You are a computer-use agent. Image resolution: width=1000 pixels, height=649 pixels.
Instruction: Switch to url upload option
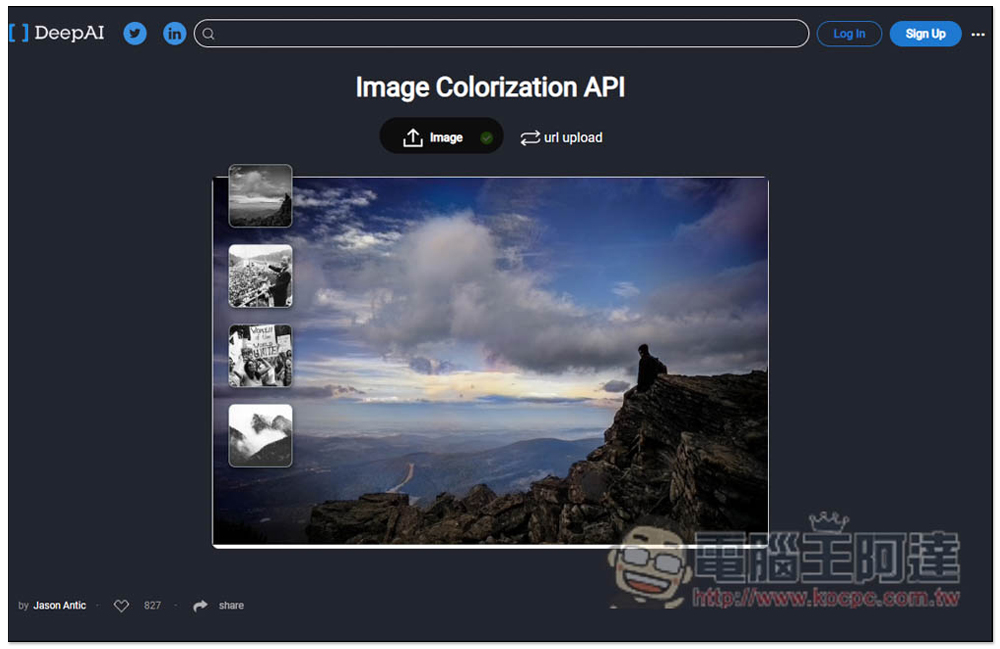coord(573,138)
